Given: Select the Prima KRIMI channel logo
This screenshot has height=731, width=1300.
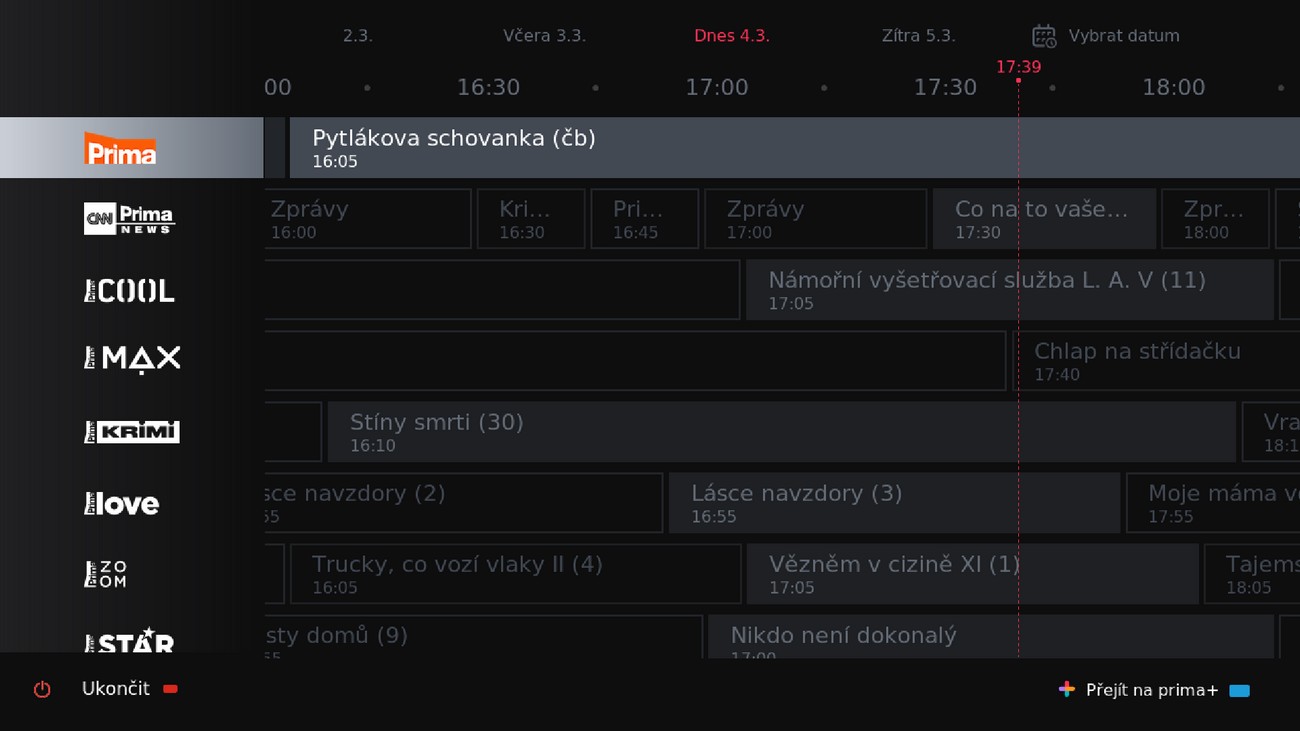Looking at the screenshot, I should pyautogui.click(x=132, y=432).
